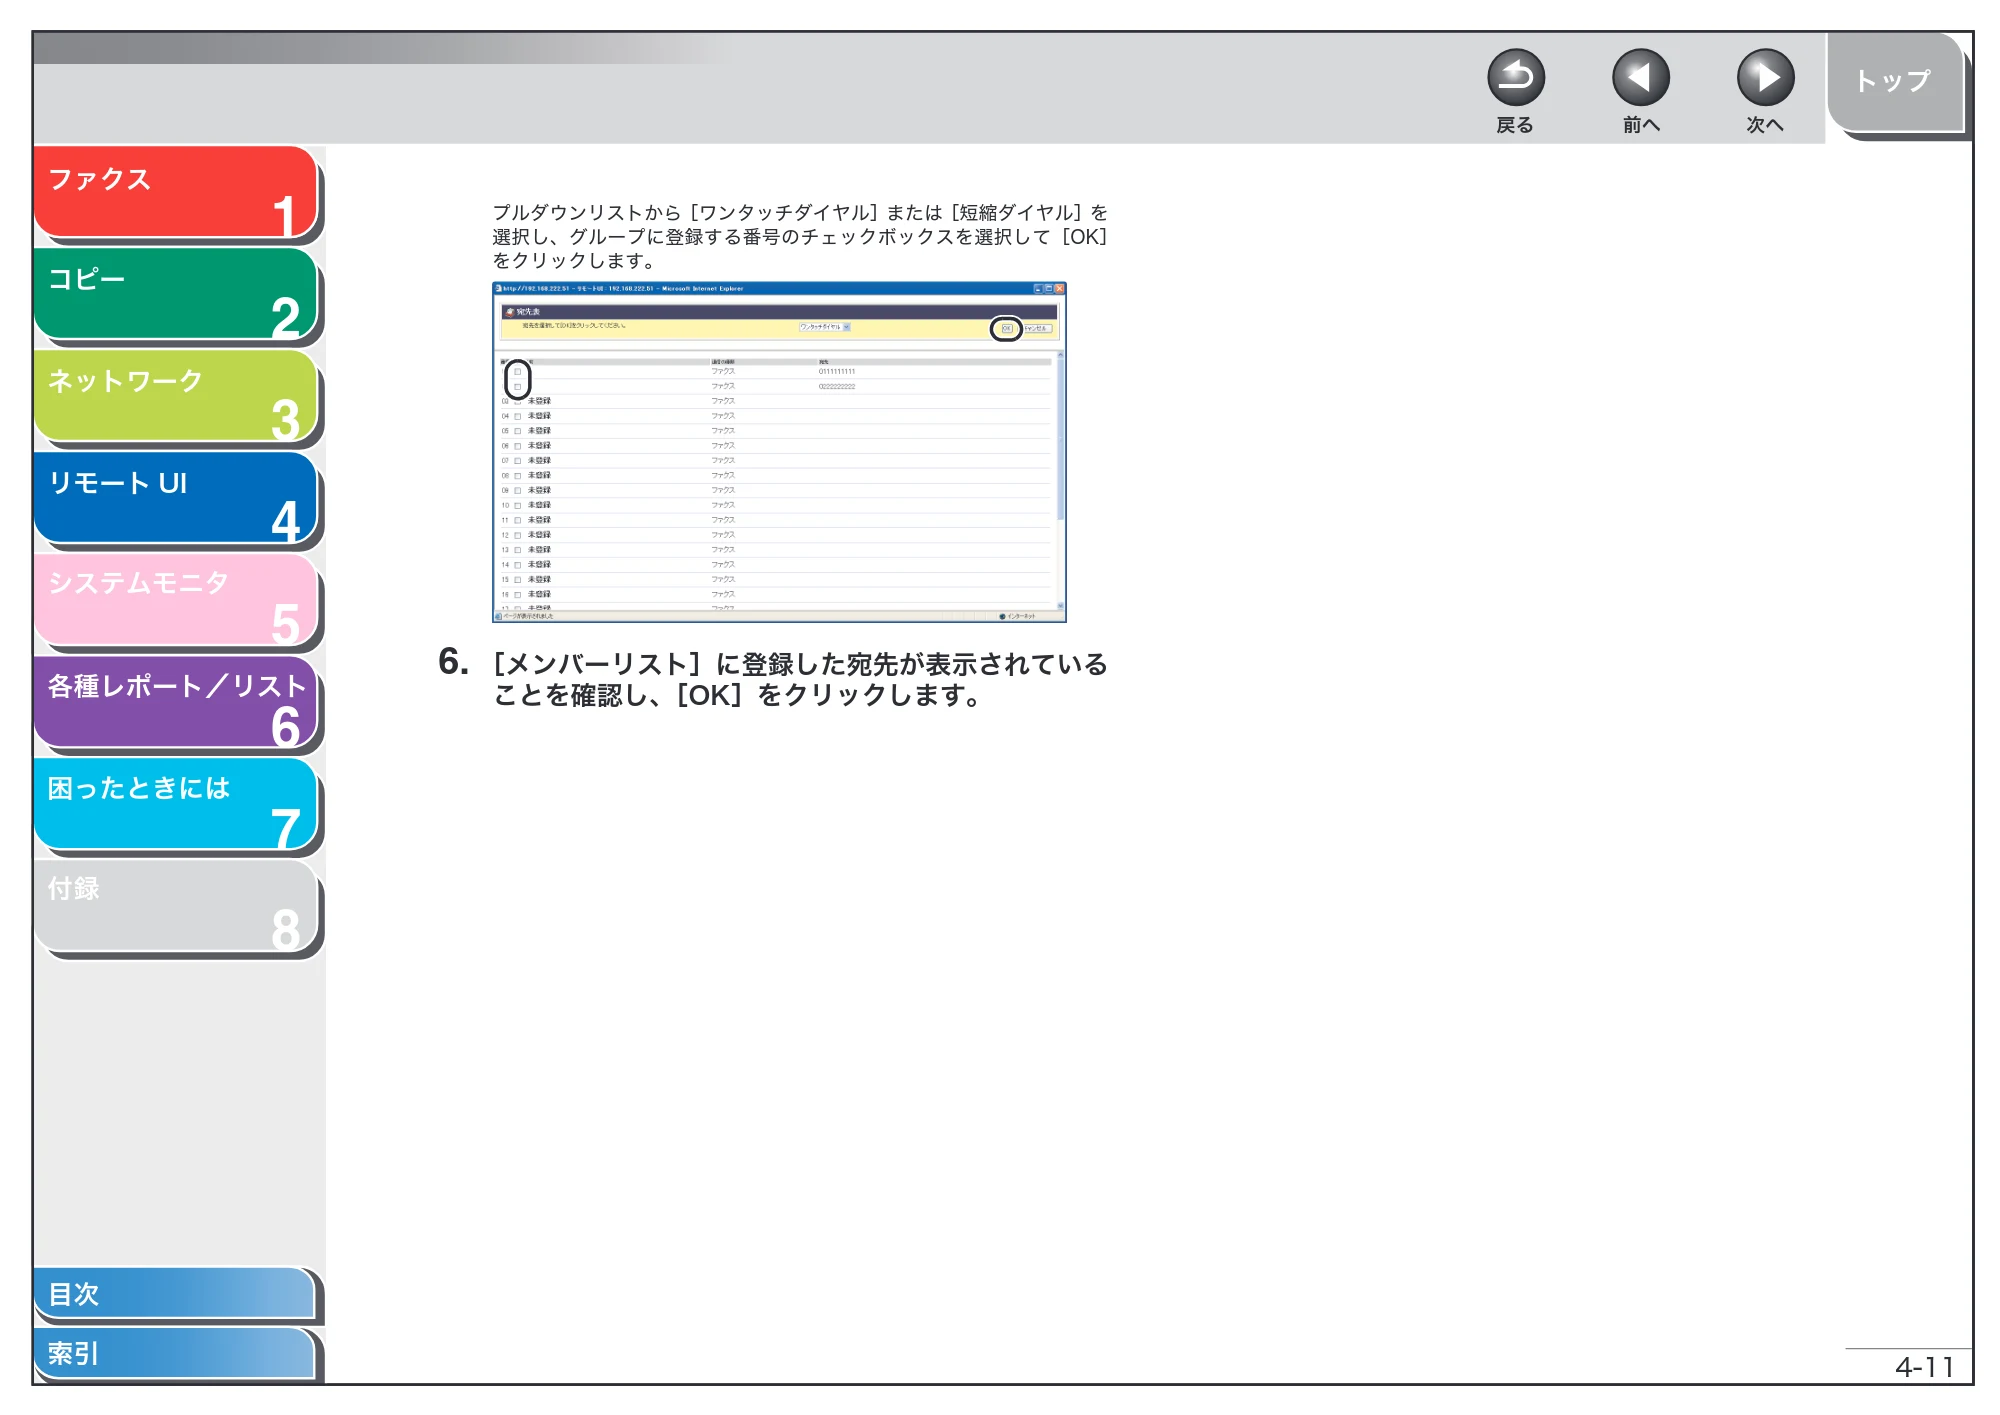The height and width of the screenshot is (1415, 2000).
Task: Select the リモート UI chapter tab
Action: point(176,499)
